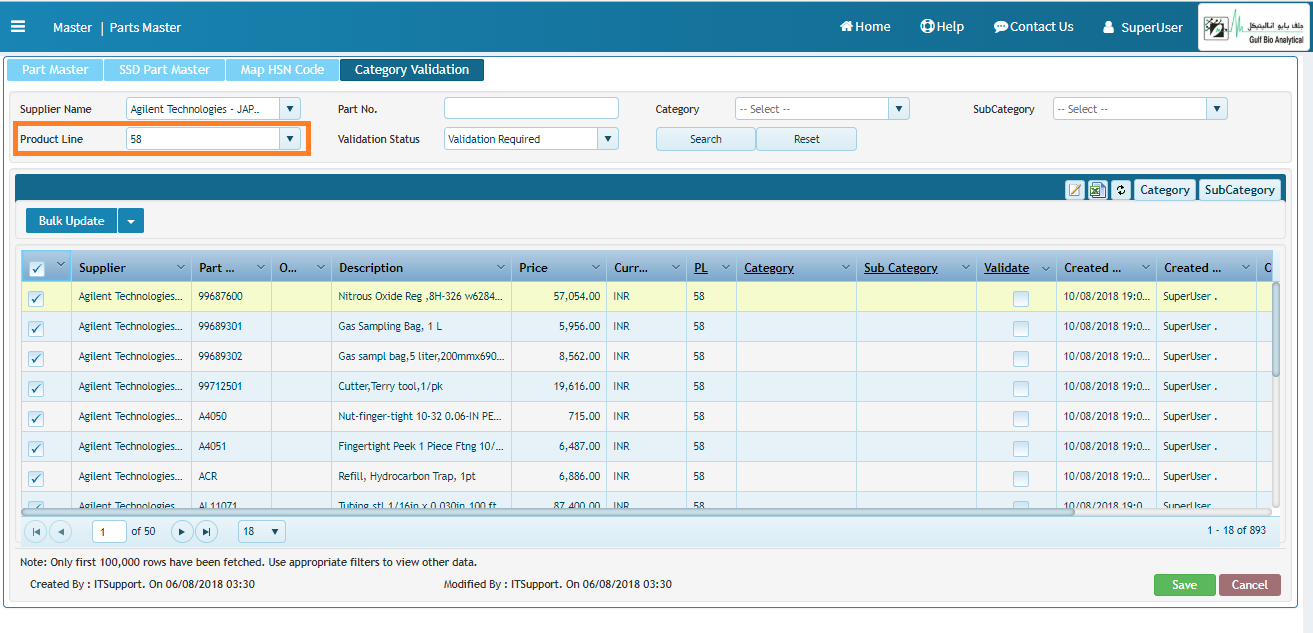
Task: Open Supplier column header filter arrow
Action: [x=181, y=267]
